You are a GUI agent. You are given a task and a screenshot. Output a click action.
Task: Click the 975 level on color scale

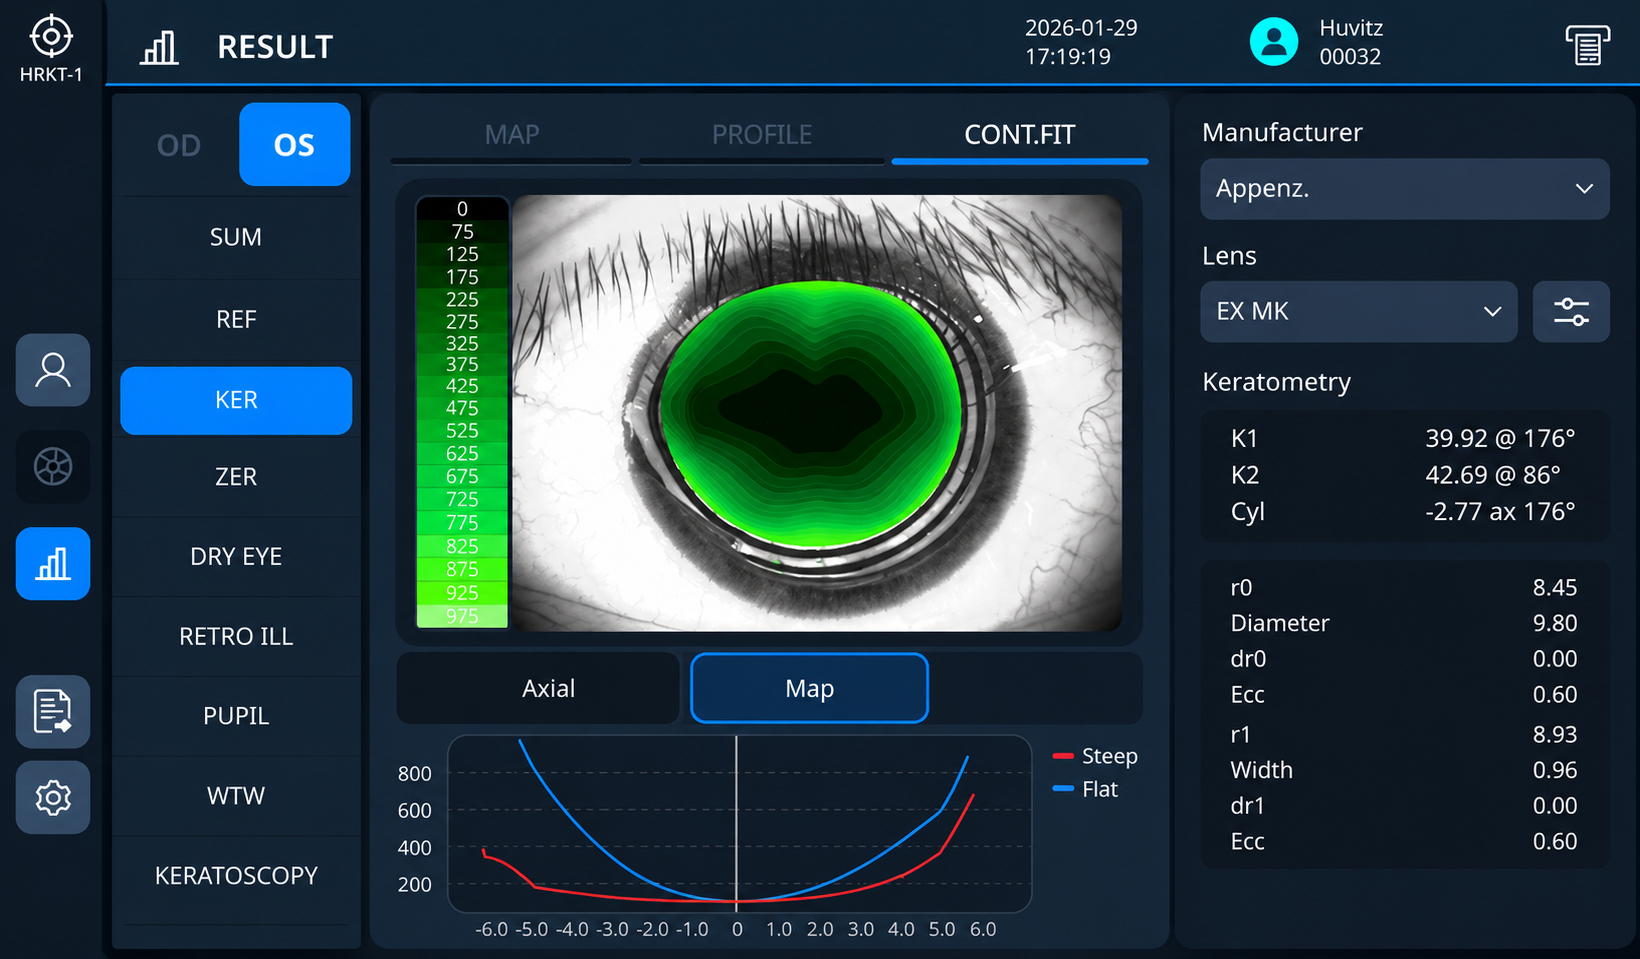[x=462, y=616]
